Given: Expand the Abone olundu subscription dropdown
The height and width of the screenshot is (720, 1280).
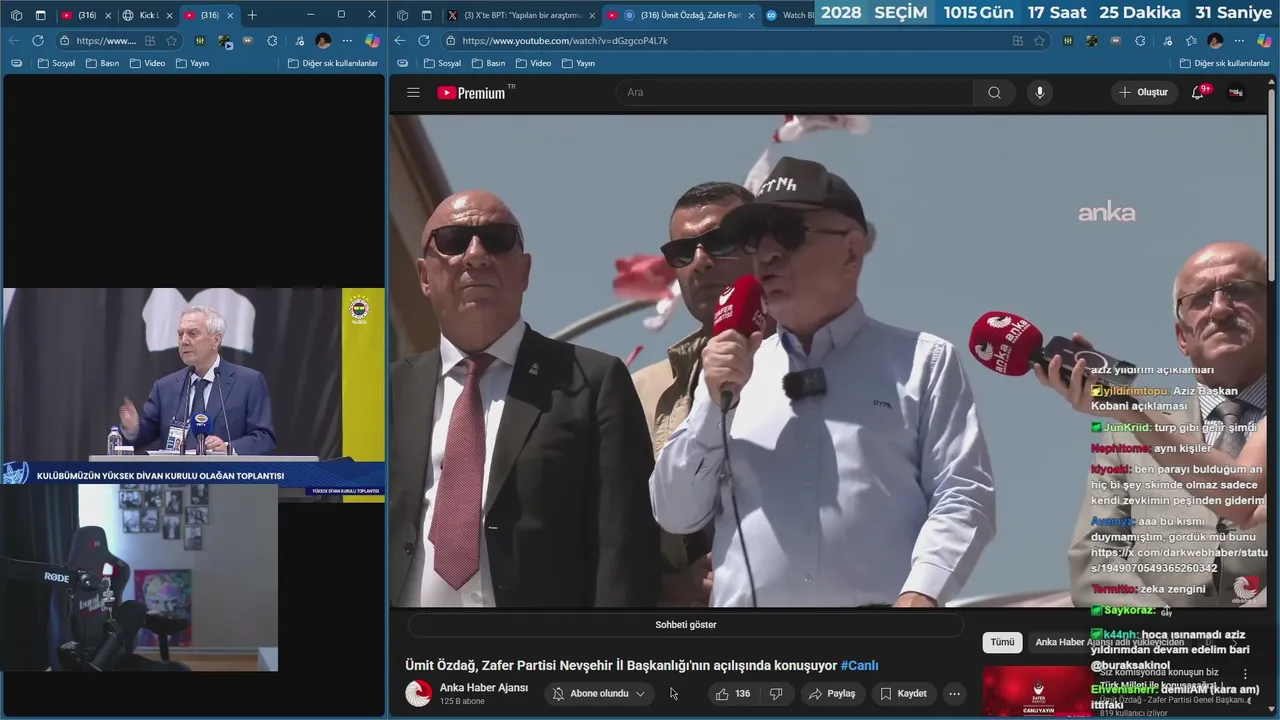Looking at the screenshot, I should [600, 693].
